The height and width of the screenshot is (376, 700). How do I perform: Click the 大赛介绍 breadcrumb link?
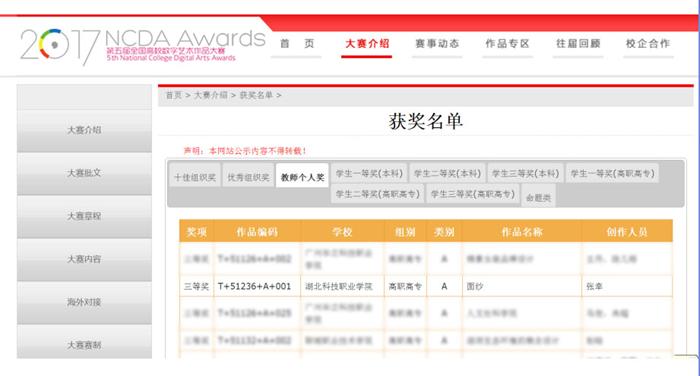pyautogui.click(x=211, y=95)
